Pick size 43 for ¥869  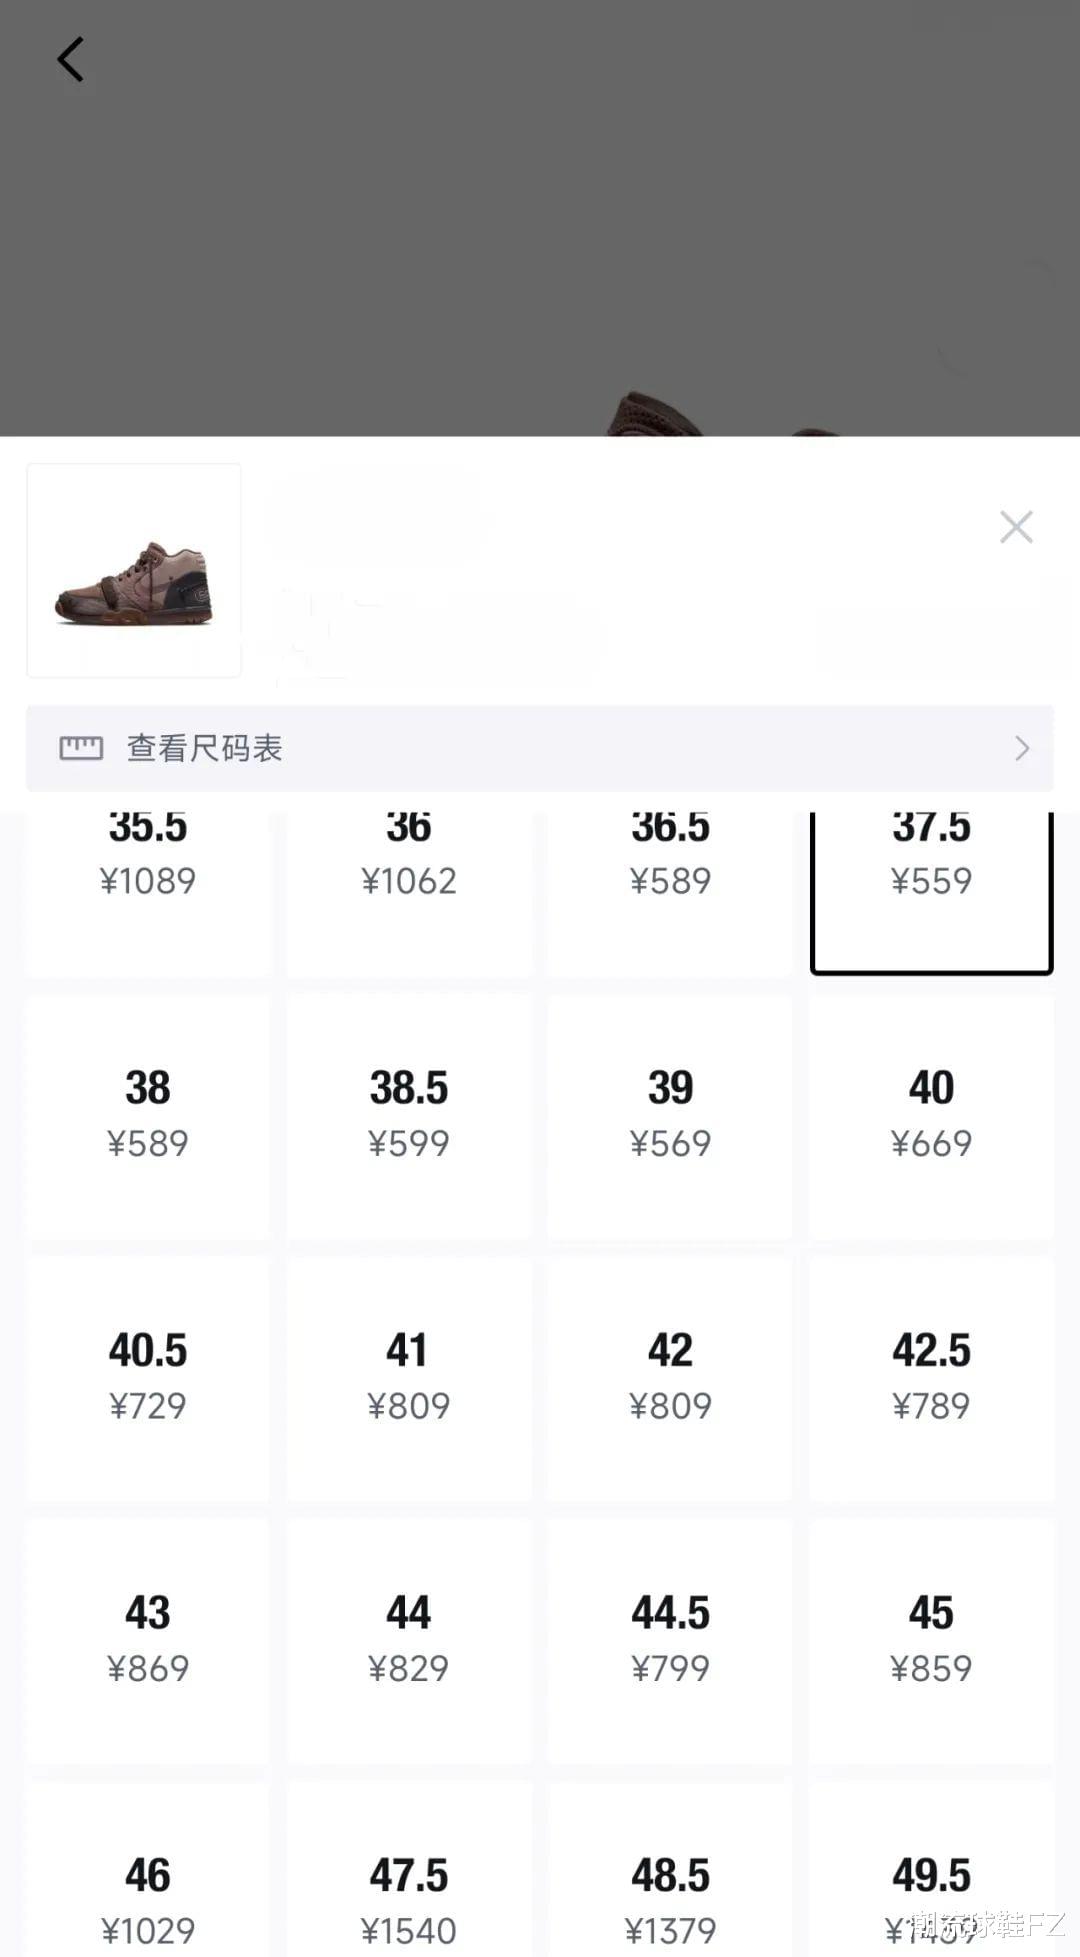pyautogui.click(x=148, y=1642)
